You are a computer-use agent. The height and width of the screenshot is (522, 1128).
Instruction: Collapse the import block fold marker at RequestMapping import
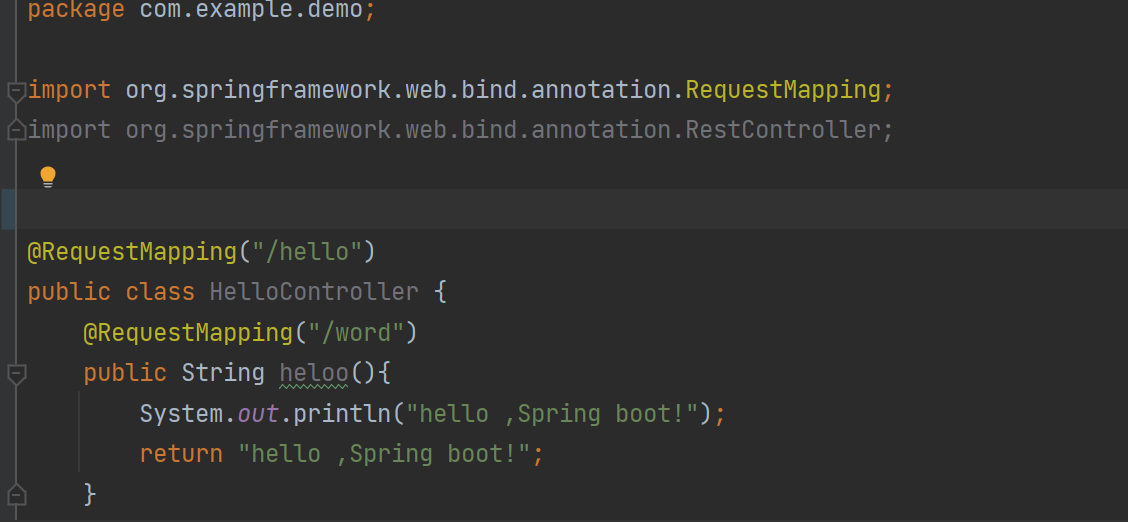tap(16, 92)
